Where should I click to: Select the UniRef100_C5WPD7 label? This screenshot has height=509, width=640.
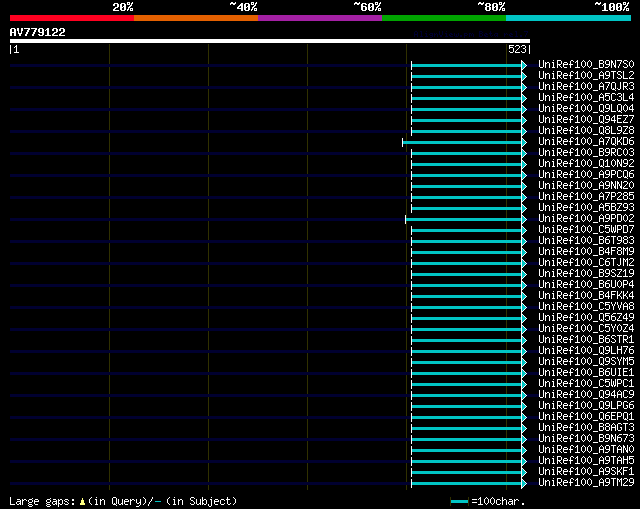click(586, 230)
